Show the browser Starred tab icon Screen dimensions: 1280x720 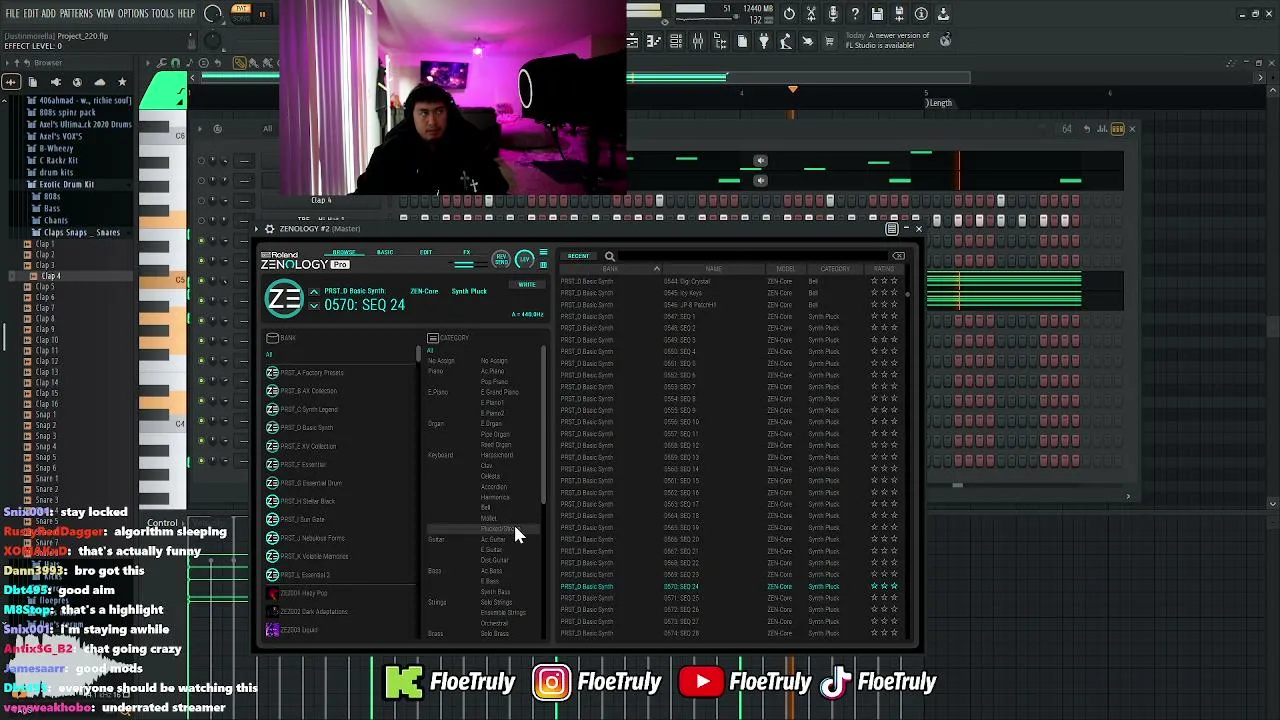(122, 82)
